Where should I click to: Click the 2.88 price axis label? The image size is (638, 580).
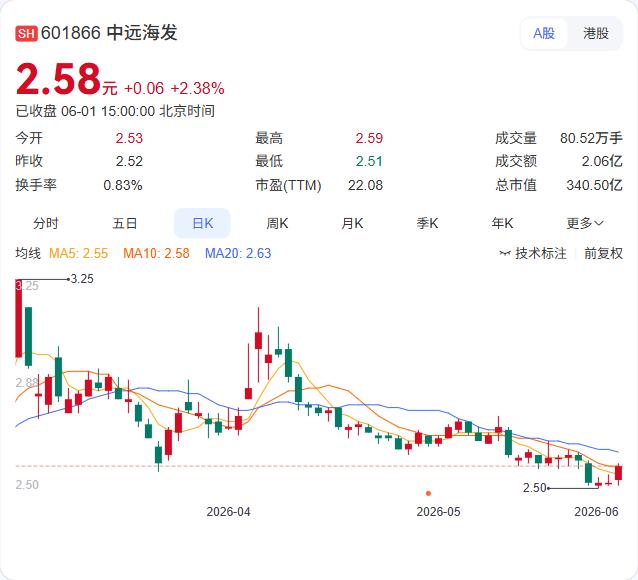(x=27, y=383)
